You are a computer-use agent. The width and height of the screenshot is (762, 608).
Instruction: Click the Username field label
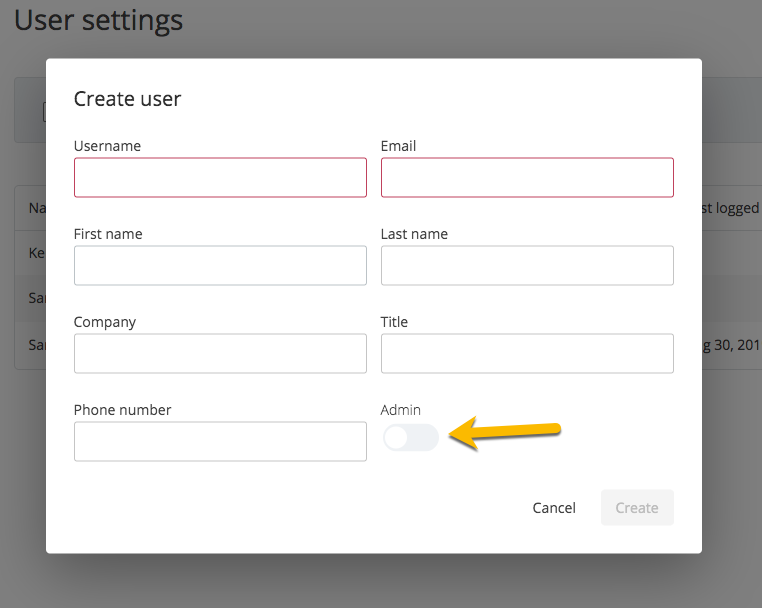107,146
